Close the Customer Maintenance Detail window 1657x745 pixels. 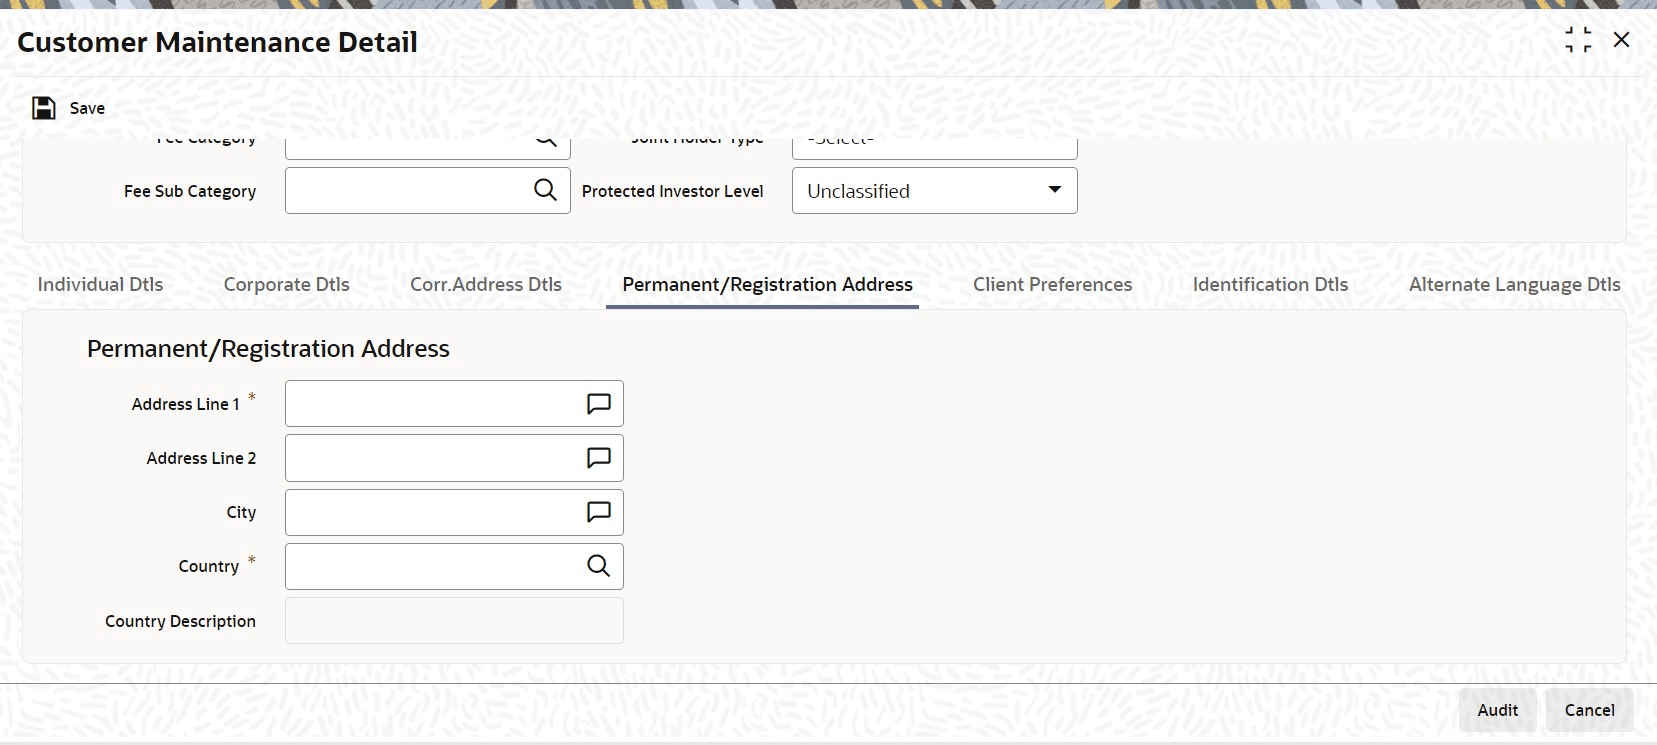(1622, 40)
